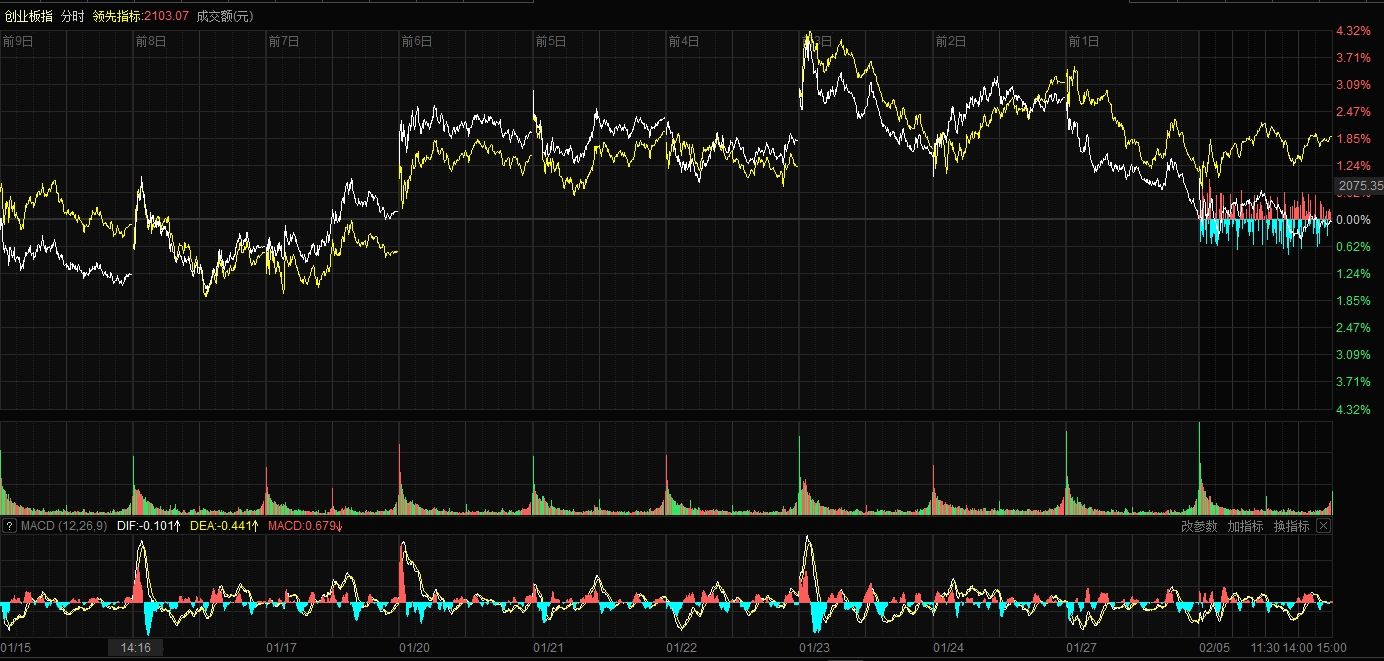Click the red 3.09% scale label
The width and height of the screenshot is (1384, 661).
click(1353, 85)
